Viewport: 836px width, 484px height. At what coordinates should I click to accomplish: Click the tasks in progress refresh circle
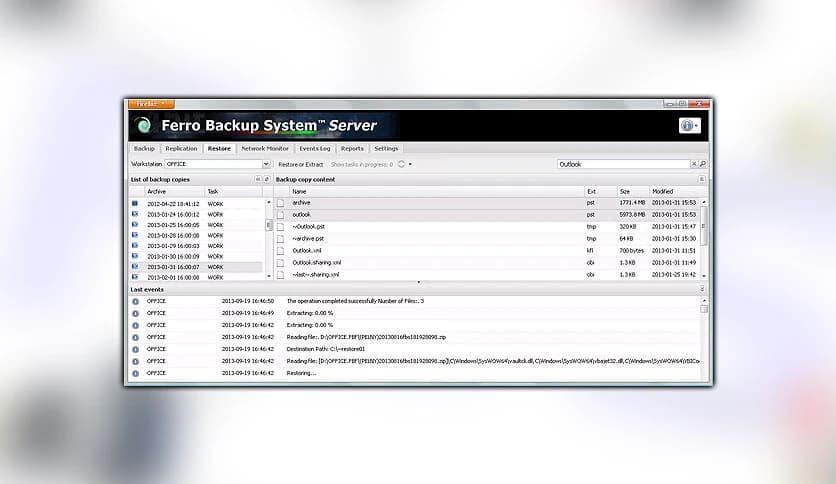point(401,164)
